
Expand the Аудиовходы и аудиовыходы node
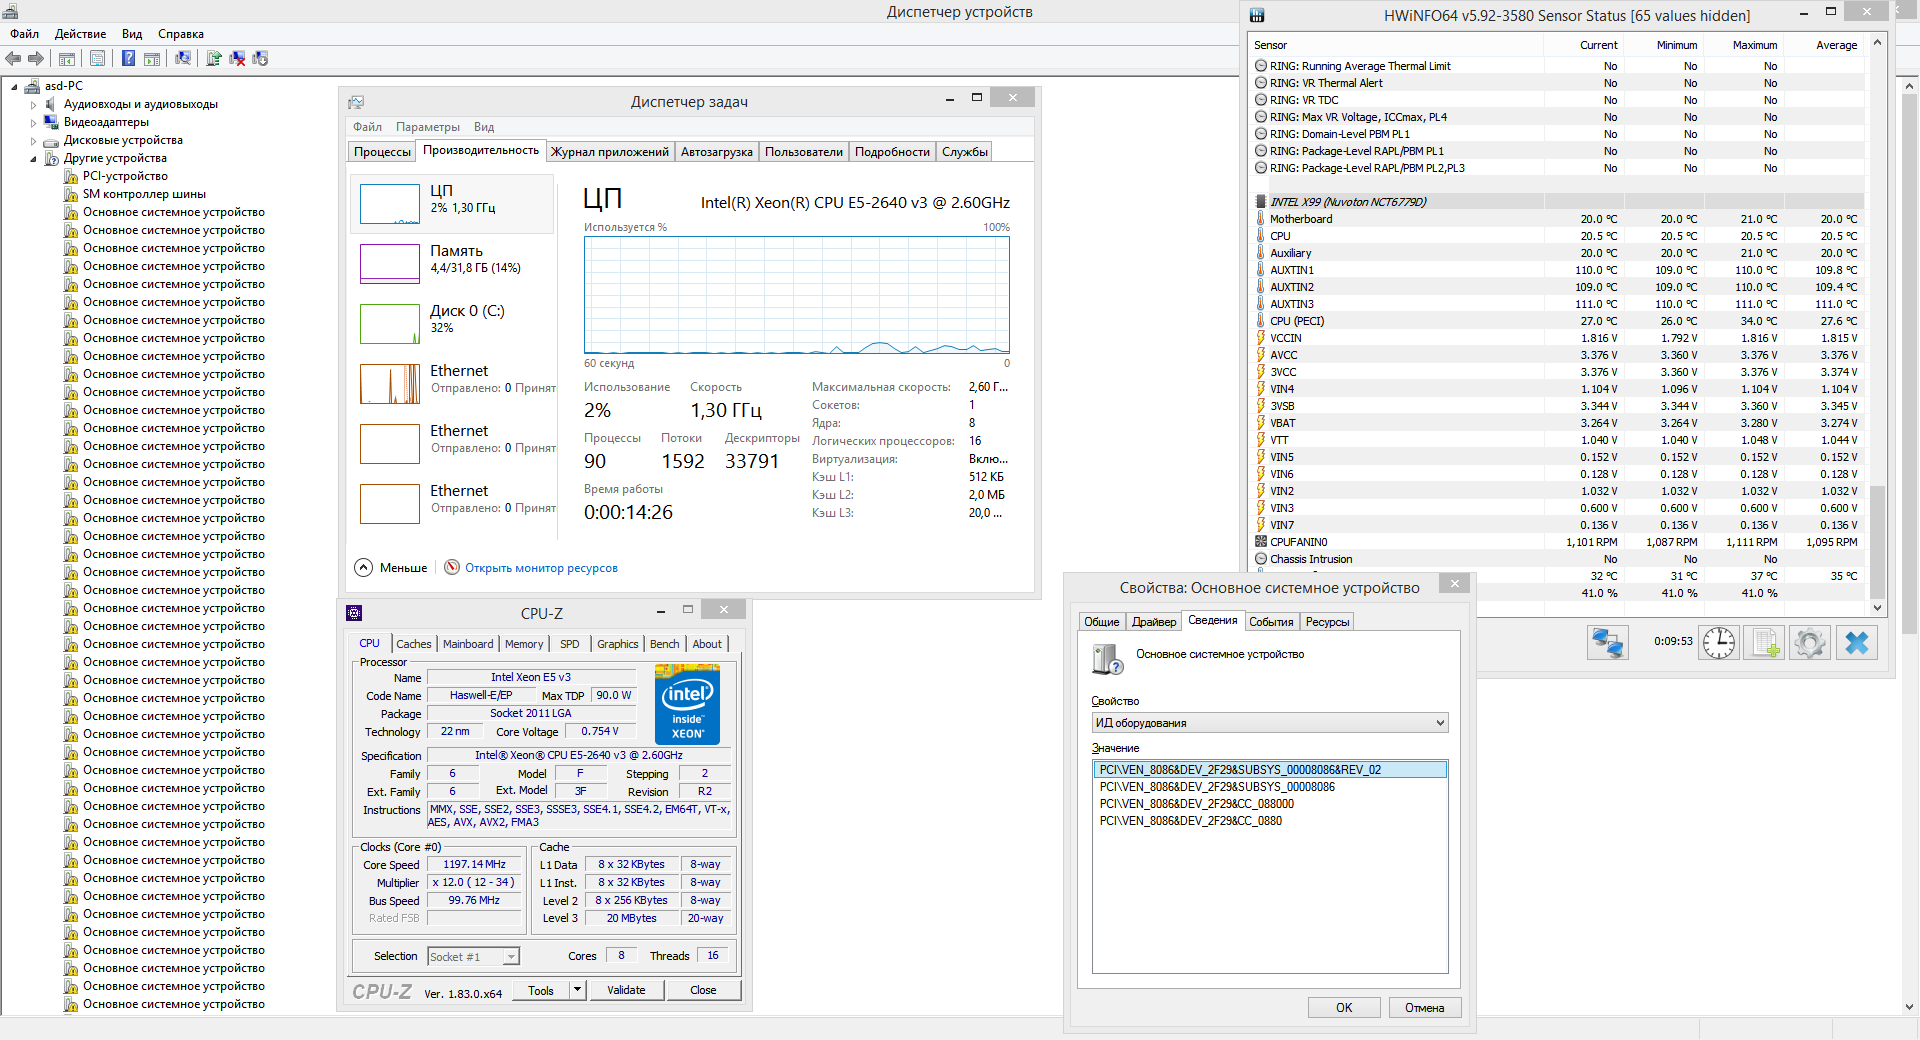[33, 104]
